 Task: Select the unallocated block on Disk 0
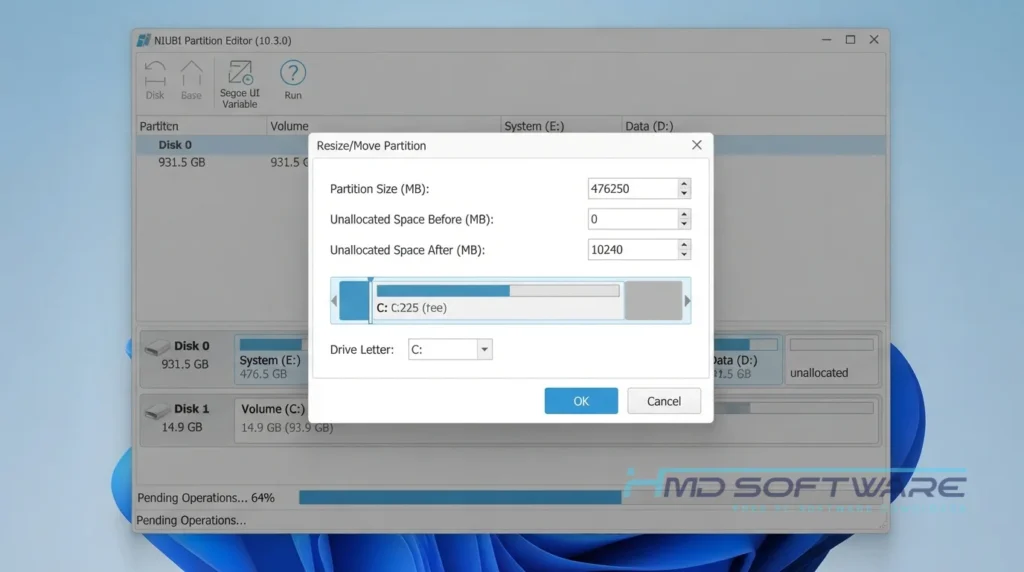point(832,359)
